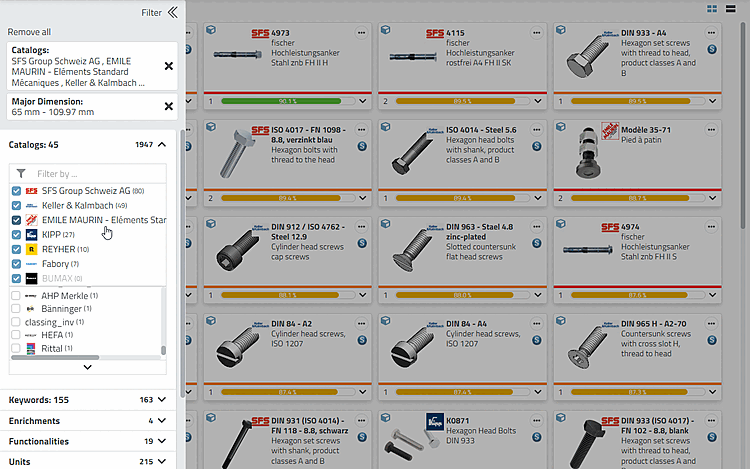Open more options for DIN 965 H card
Image resolution: width=750 pixels, height=469 pixels.
point(711,324)
